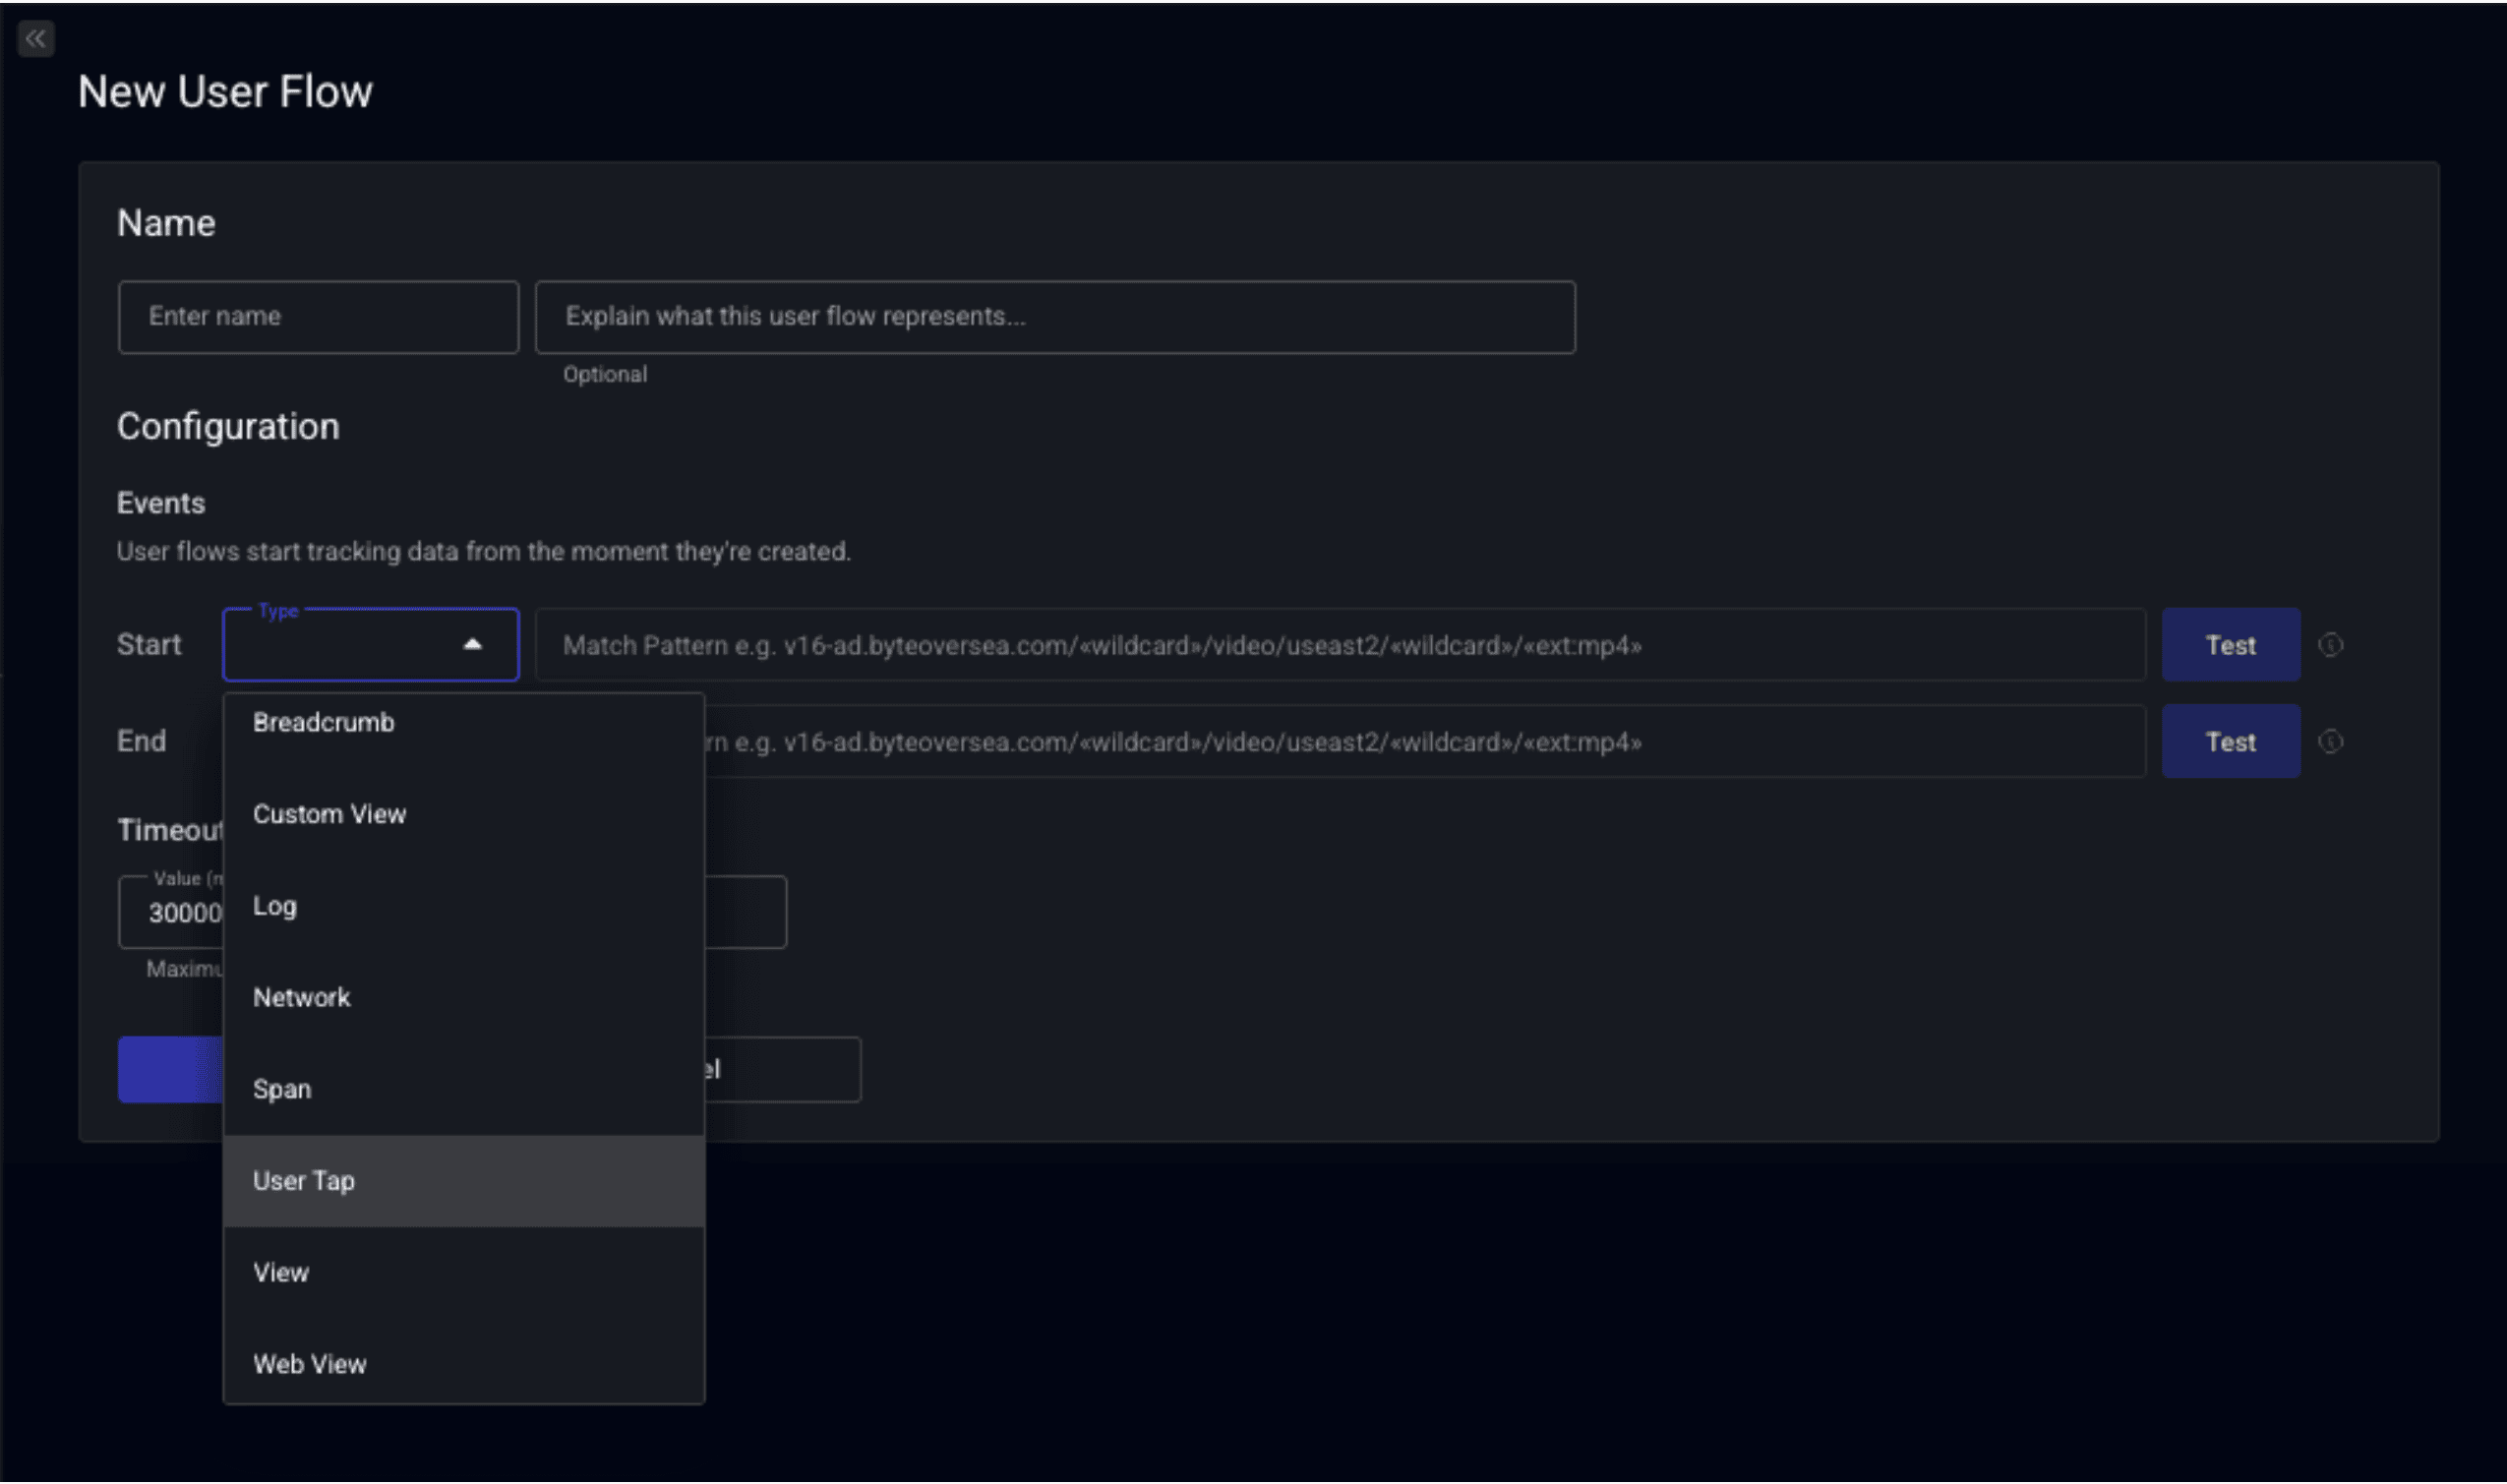Pick View from the Type dropdown
Screen dimensions: 2507x1484
click(x=281, y=1273)
